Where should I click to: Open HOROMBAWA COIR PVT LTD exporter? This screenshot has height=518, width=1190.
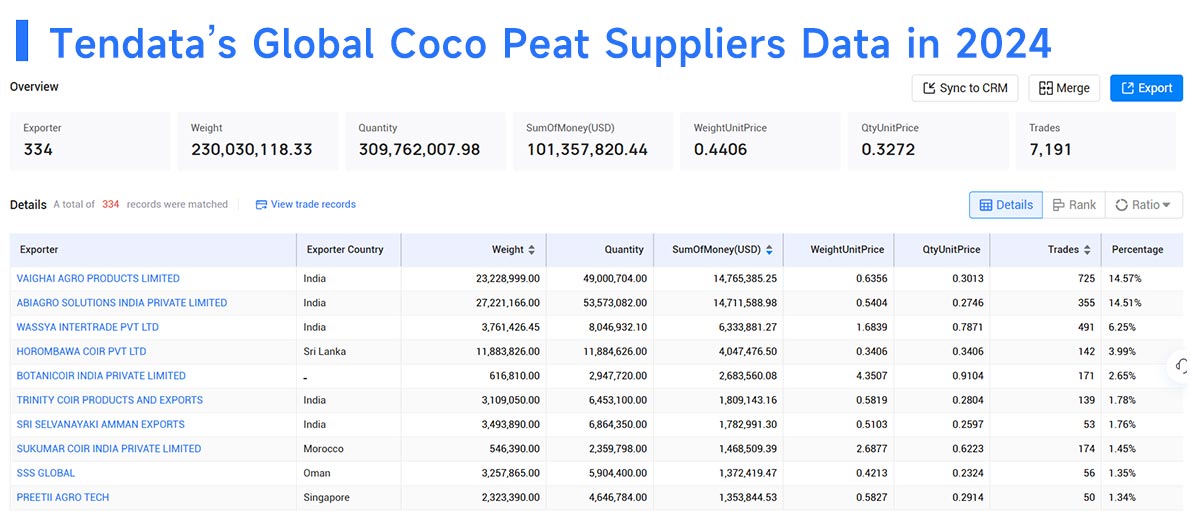click(x=81, y=351)
